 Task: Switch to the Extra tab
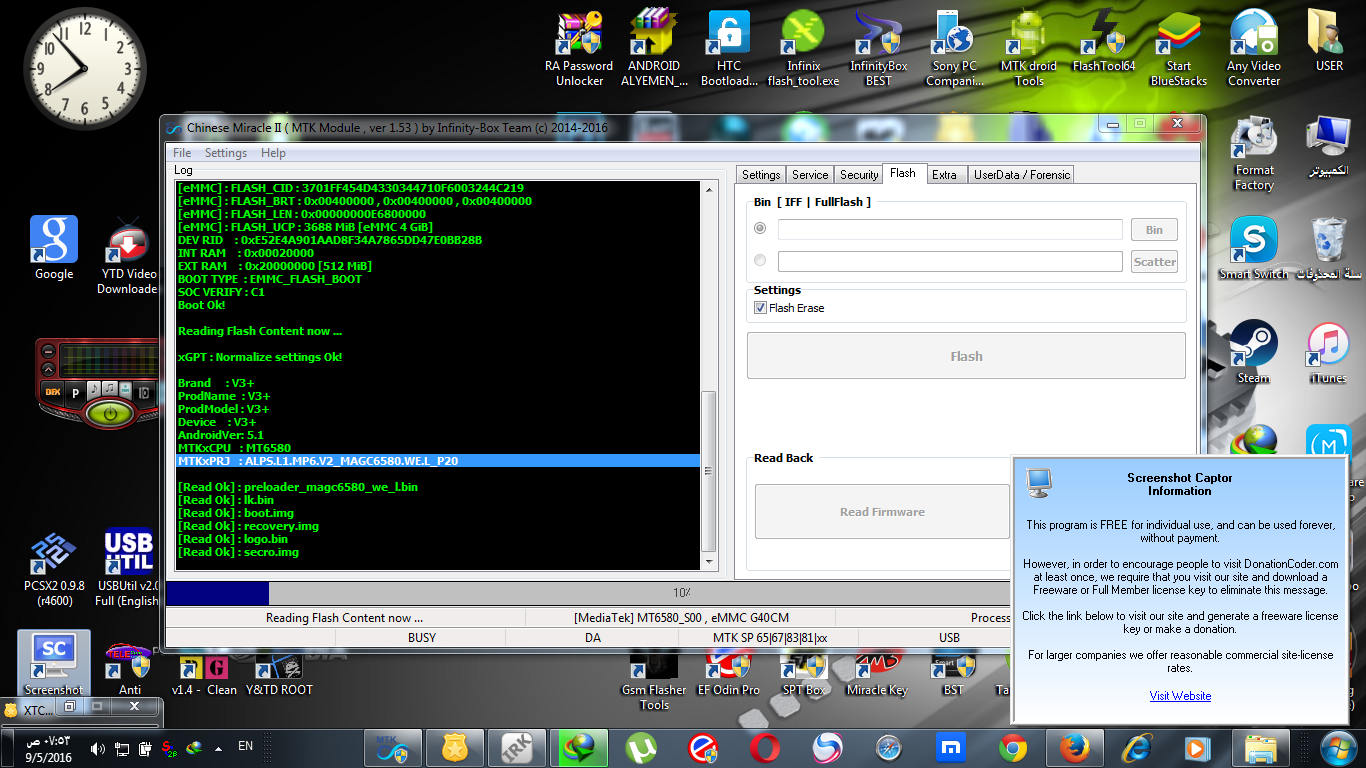[x=944, y=175]
